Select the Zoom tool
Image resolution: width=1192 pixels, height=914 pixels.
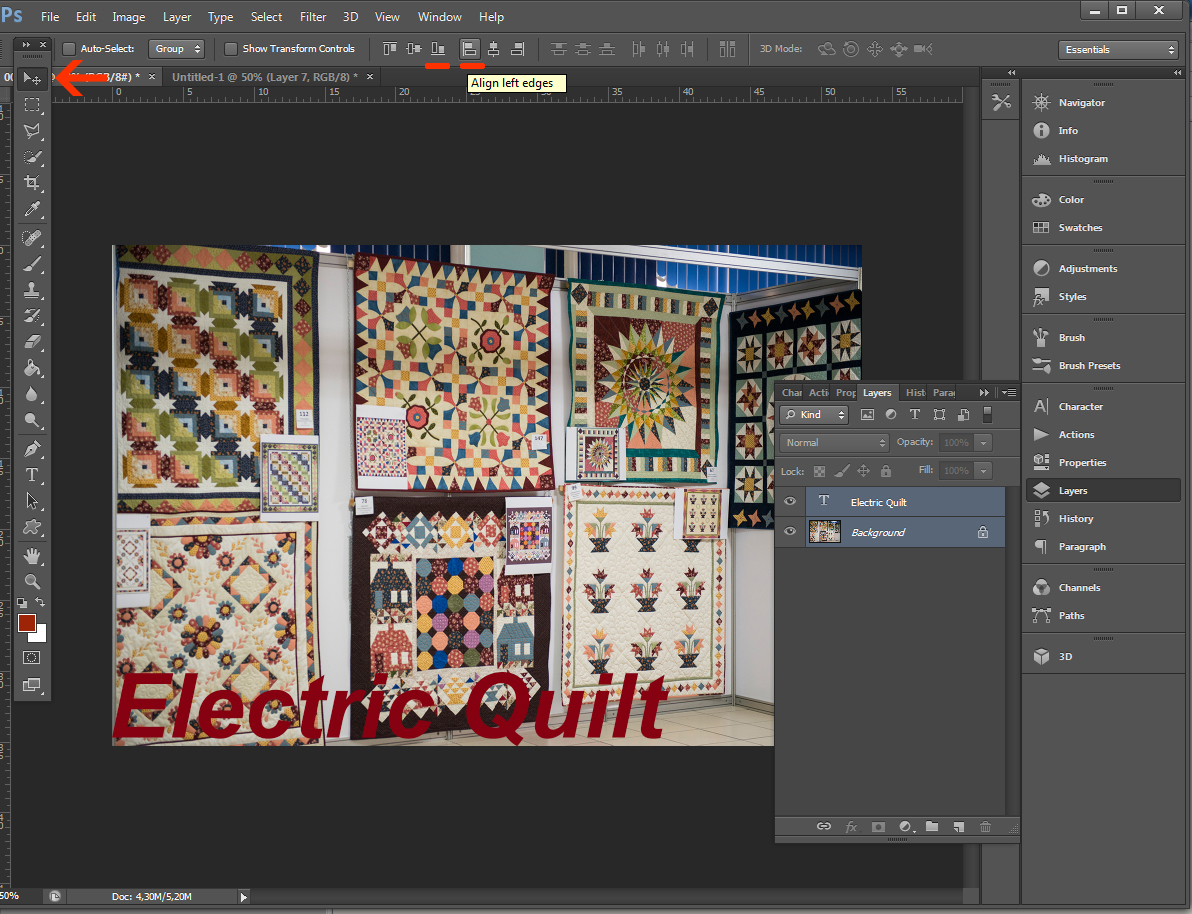pyautogui.click(x=32, y=582)
